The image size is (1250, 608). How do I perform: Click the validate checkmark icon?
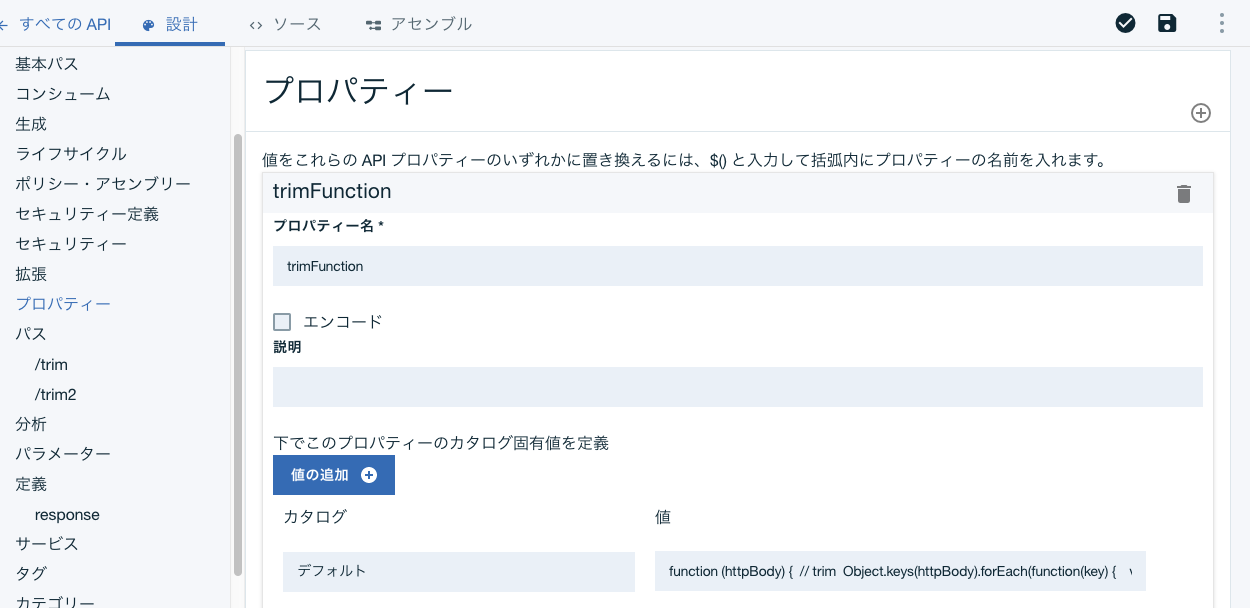pyautogui.click(x=1125, y=23)
